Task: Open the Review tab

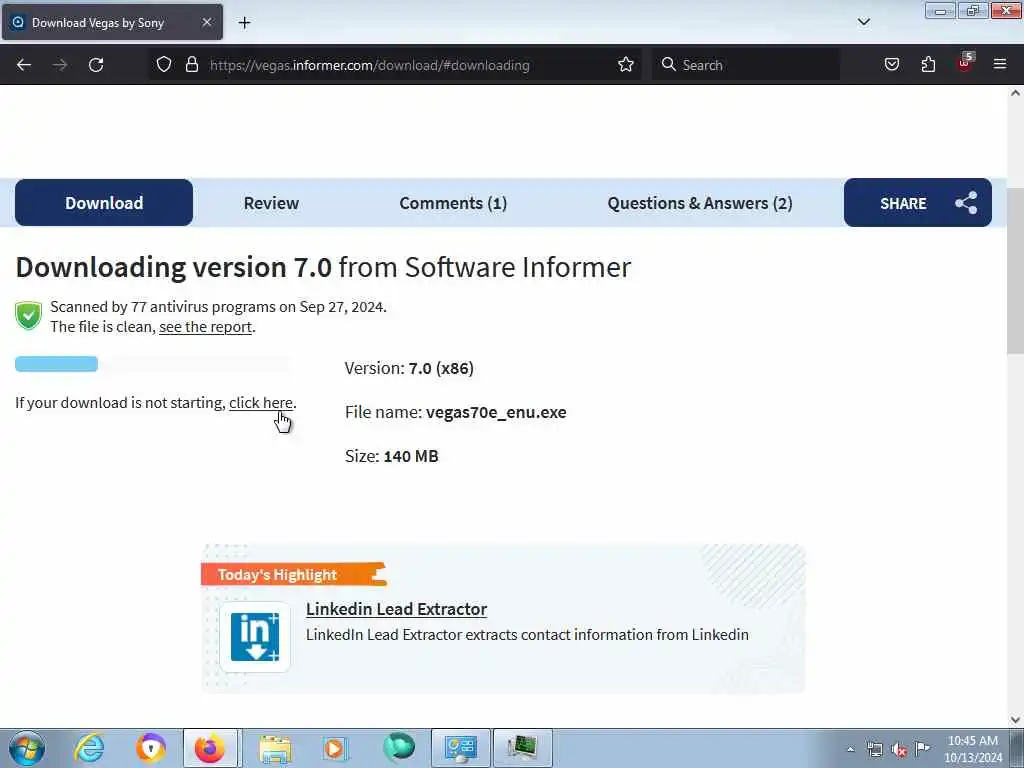Action: click(271, 203)
